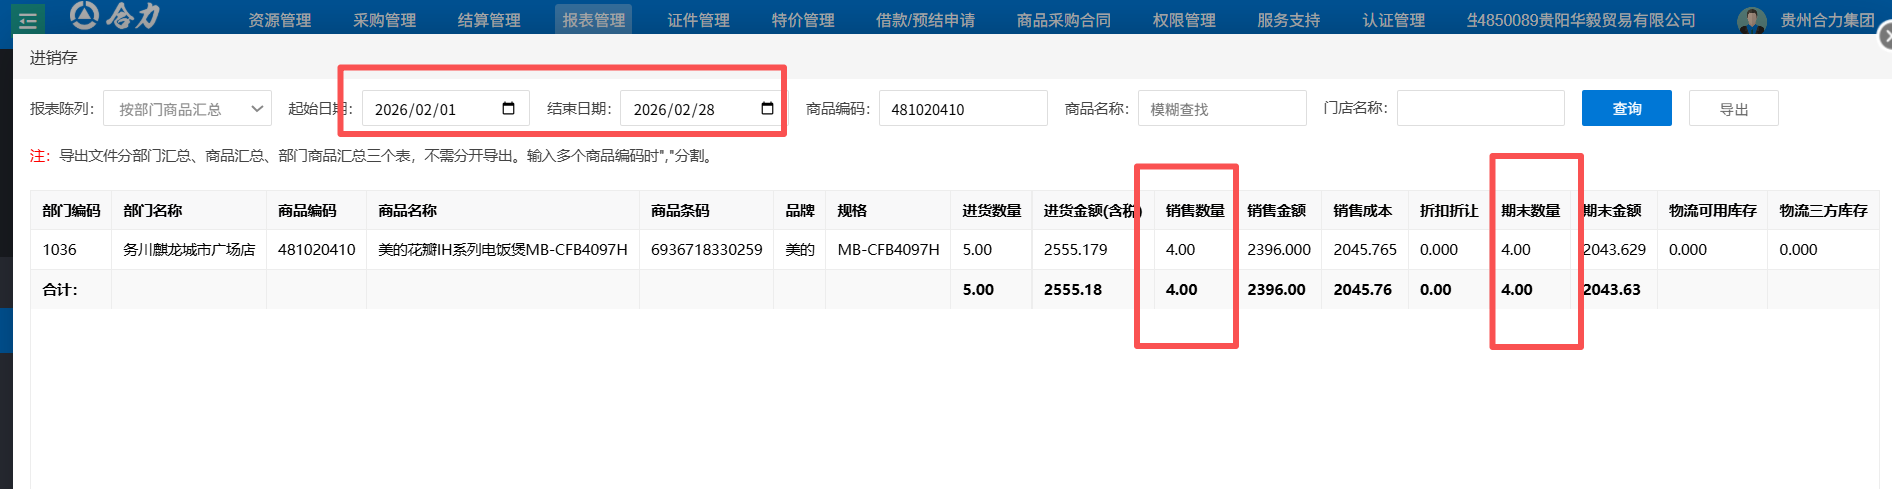Click the 期末数量 column header

(x=1530, y=211)
